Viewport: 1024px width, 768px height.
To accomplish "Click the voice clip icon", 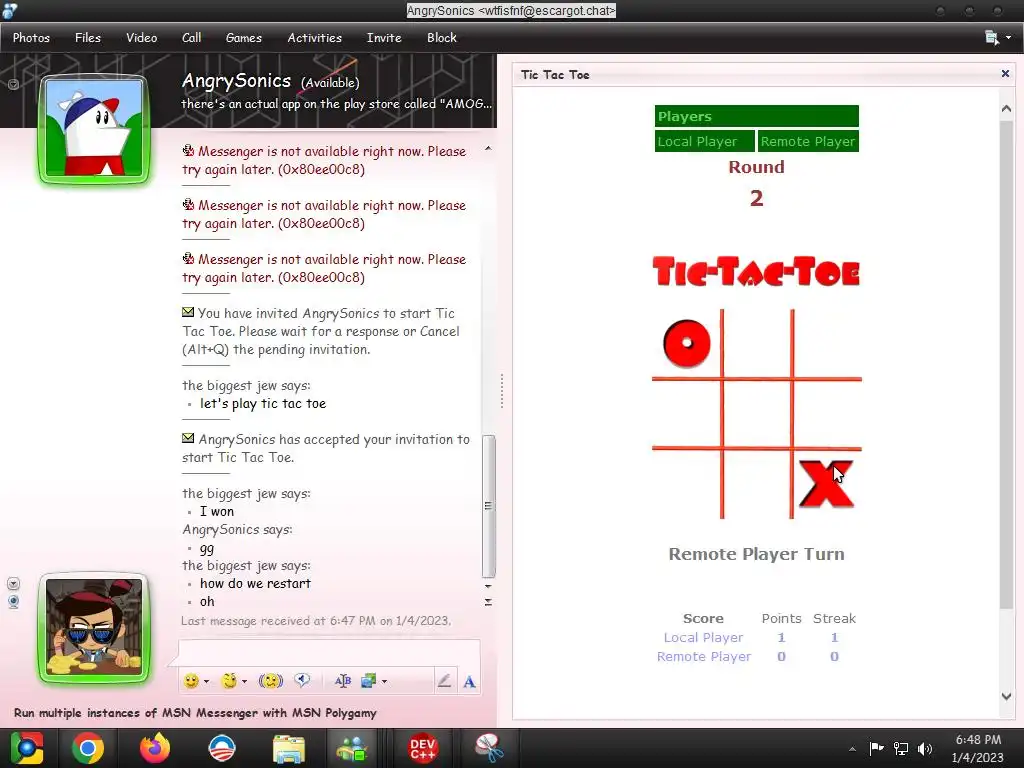I will click(x=302, y=680).
